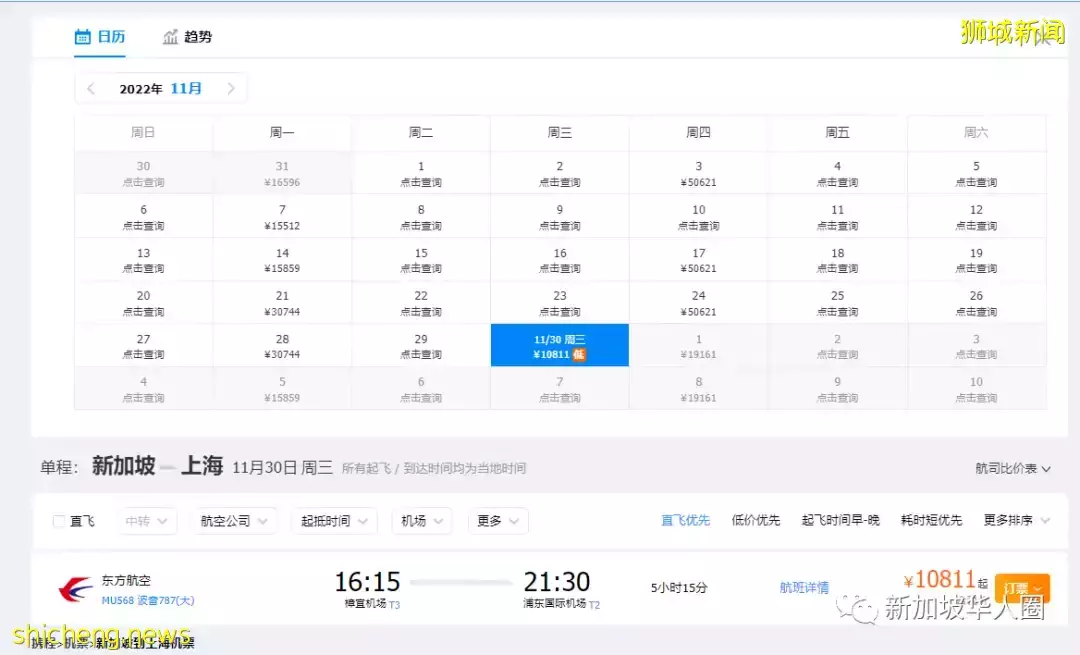The image size is (1080, 655).
Task: Click the orange arrow on the 订票 button
Action: coord(1038,588)
